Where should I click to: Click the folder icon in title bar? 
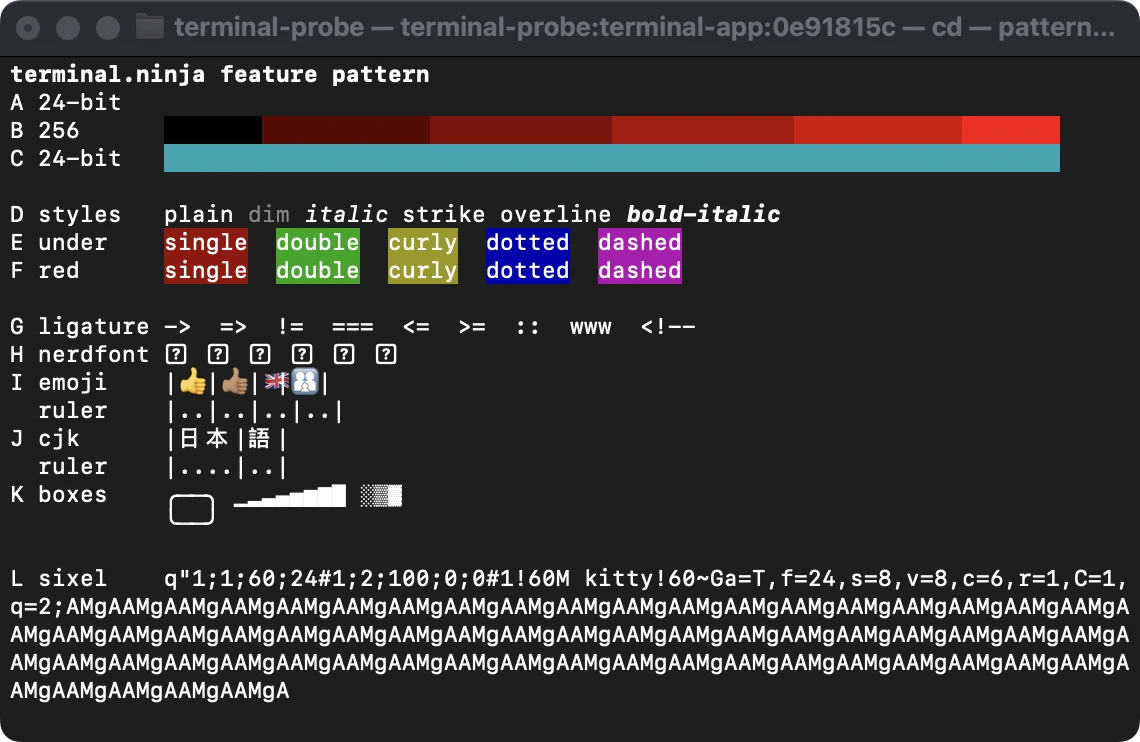point(150,28)
